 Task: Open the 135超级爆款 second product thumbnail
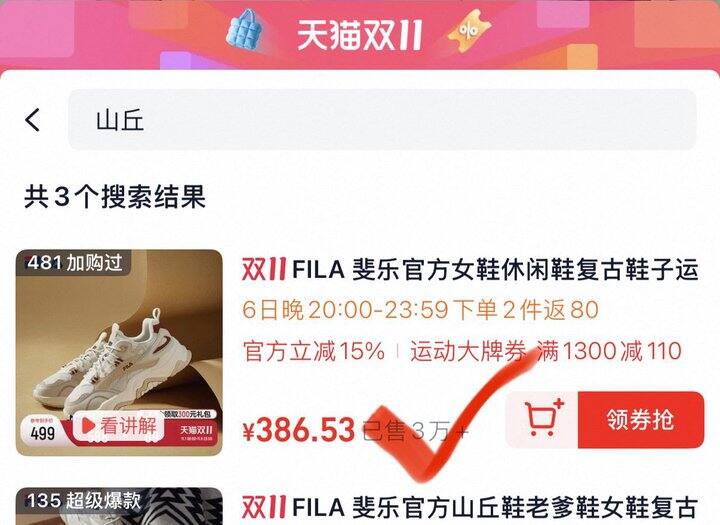tap(119, 507)
